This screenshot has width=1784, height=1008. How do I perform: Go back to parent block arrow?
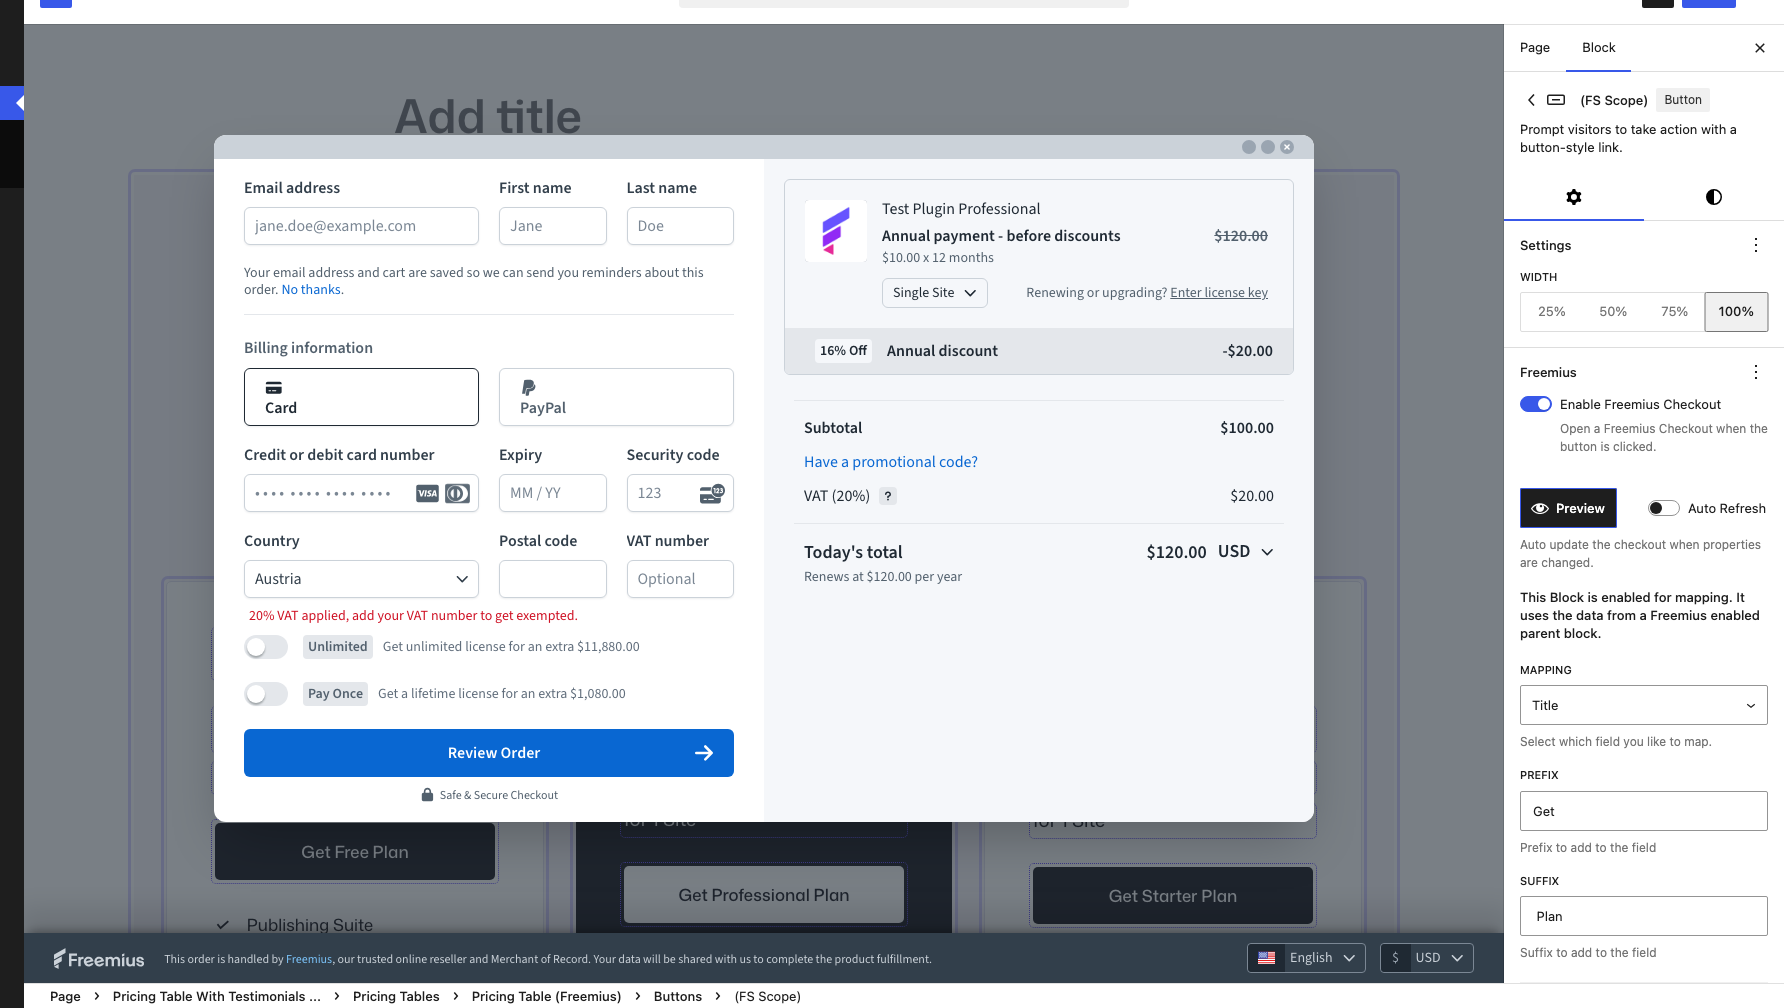point(1531,100)
